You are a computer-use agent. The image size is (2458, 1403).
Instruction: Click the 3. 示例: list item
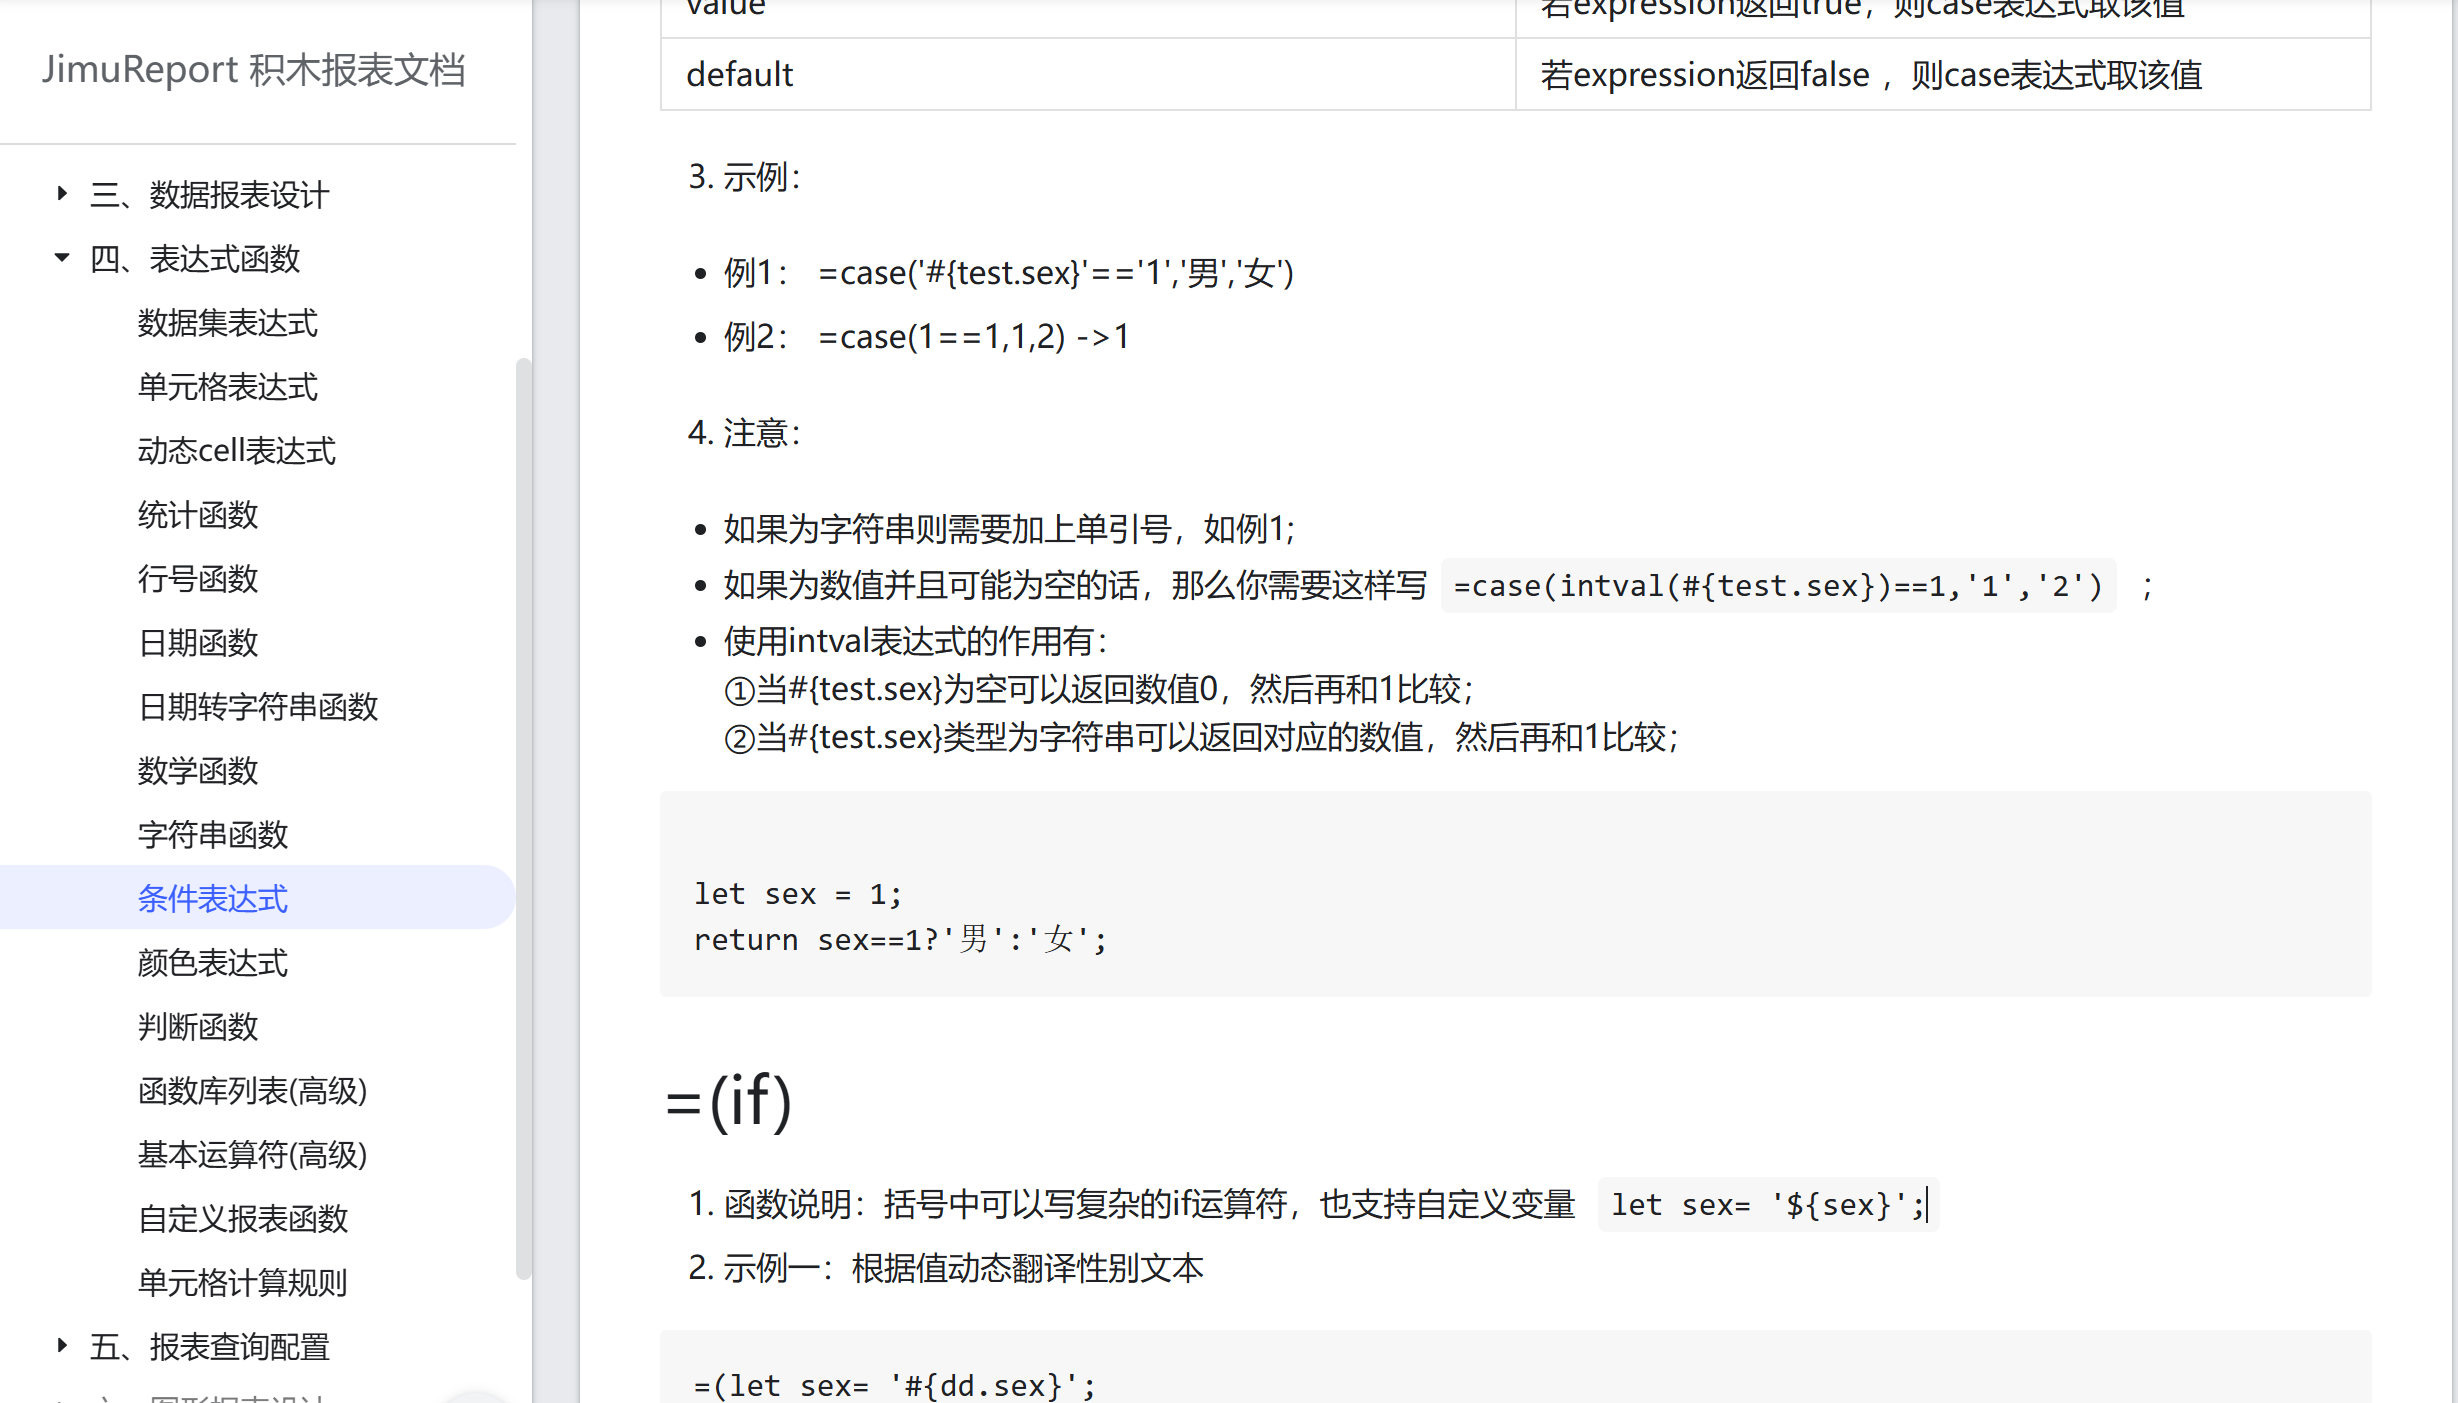(x=744, y=176)
